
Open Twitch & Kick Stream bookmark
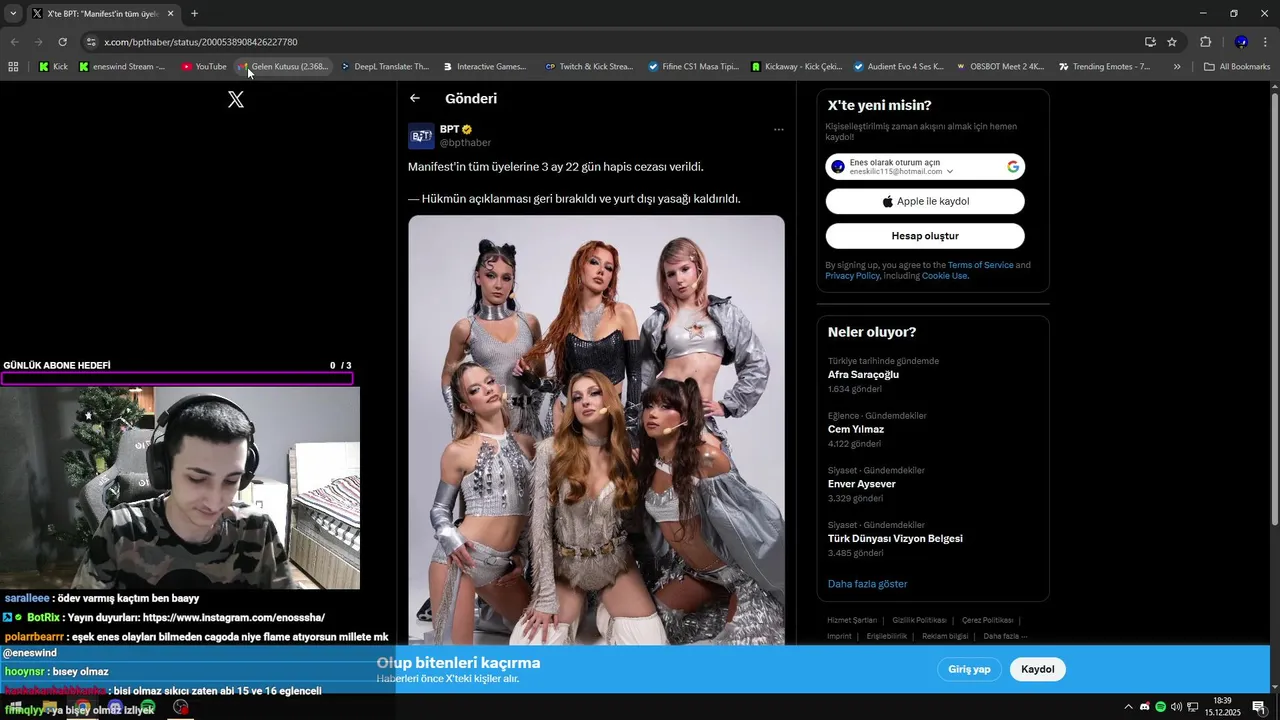click(589, 67)
